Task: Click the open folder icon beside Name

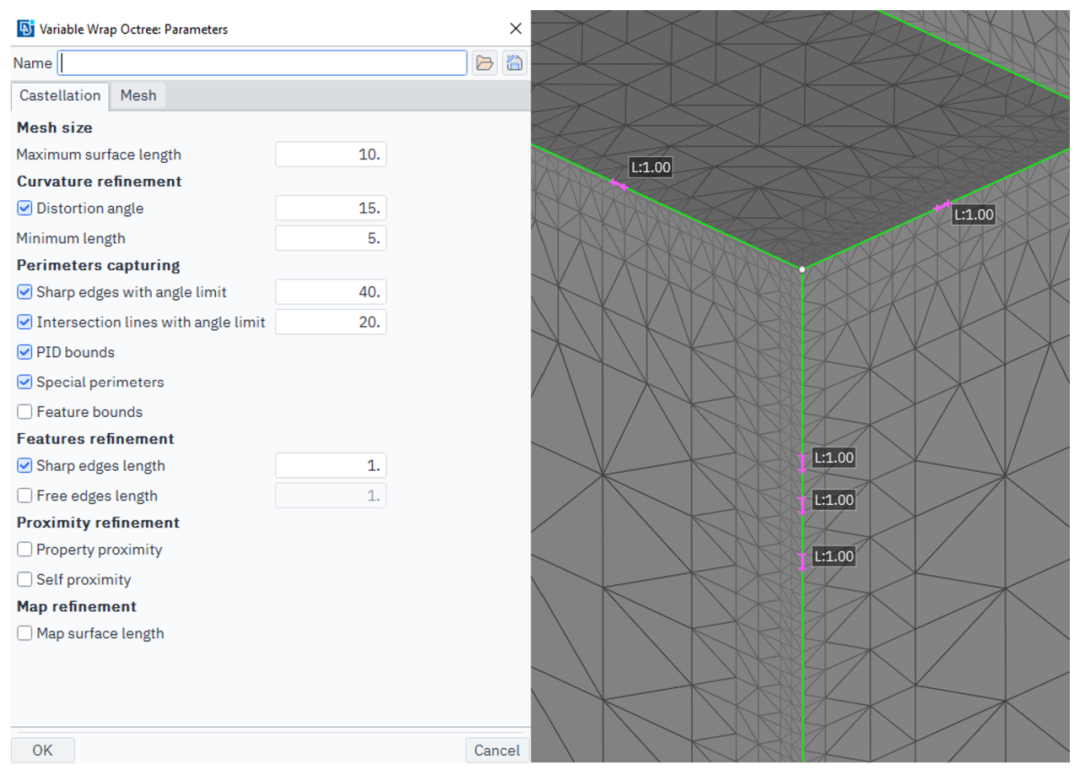Action: (x=485, y=63)
